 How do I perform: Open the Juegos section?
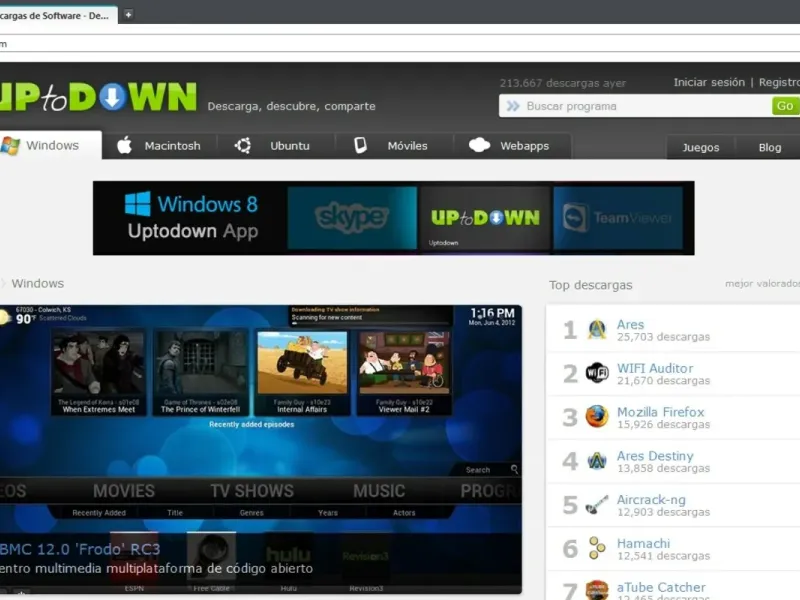[x=701, y=147]
